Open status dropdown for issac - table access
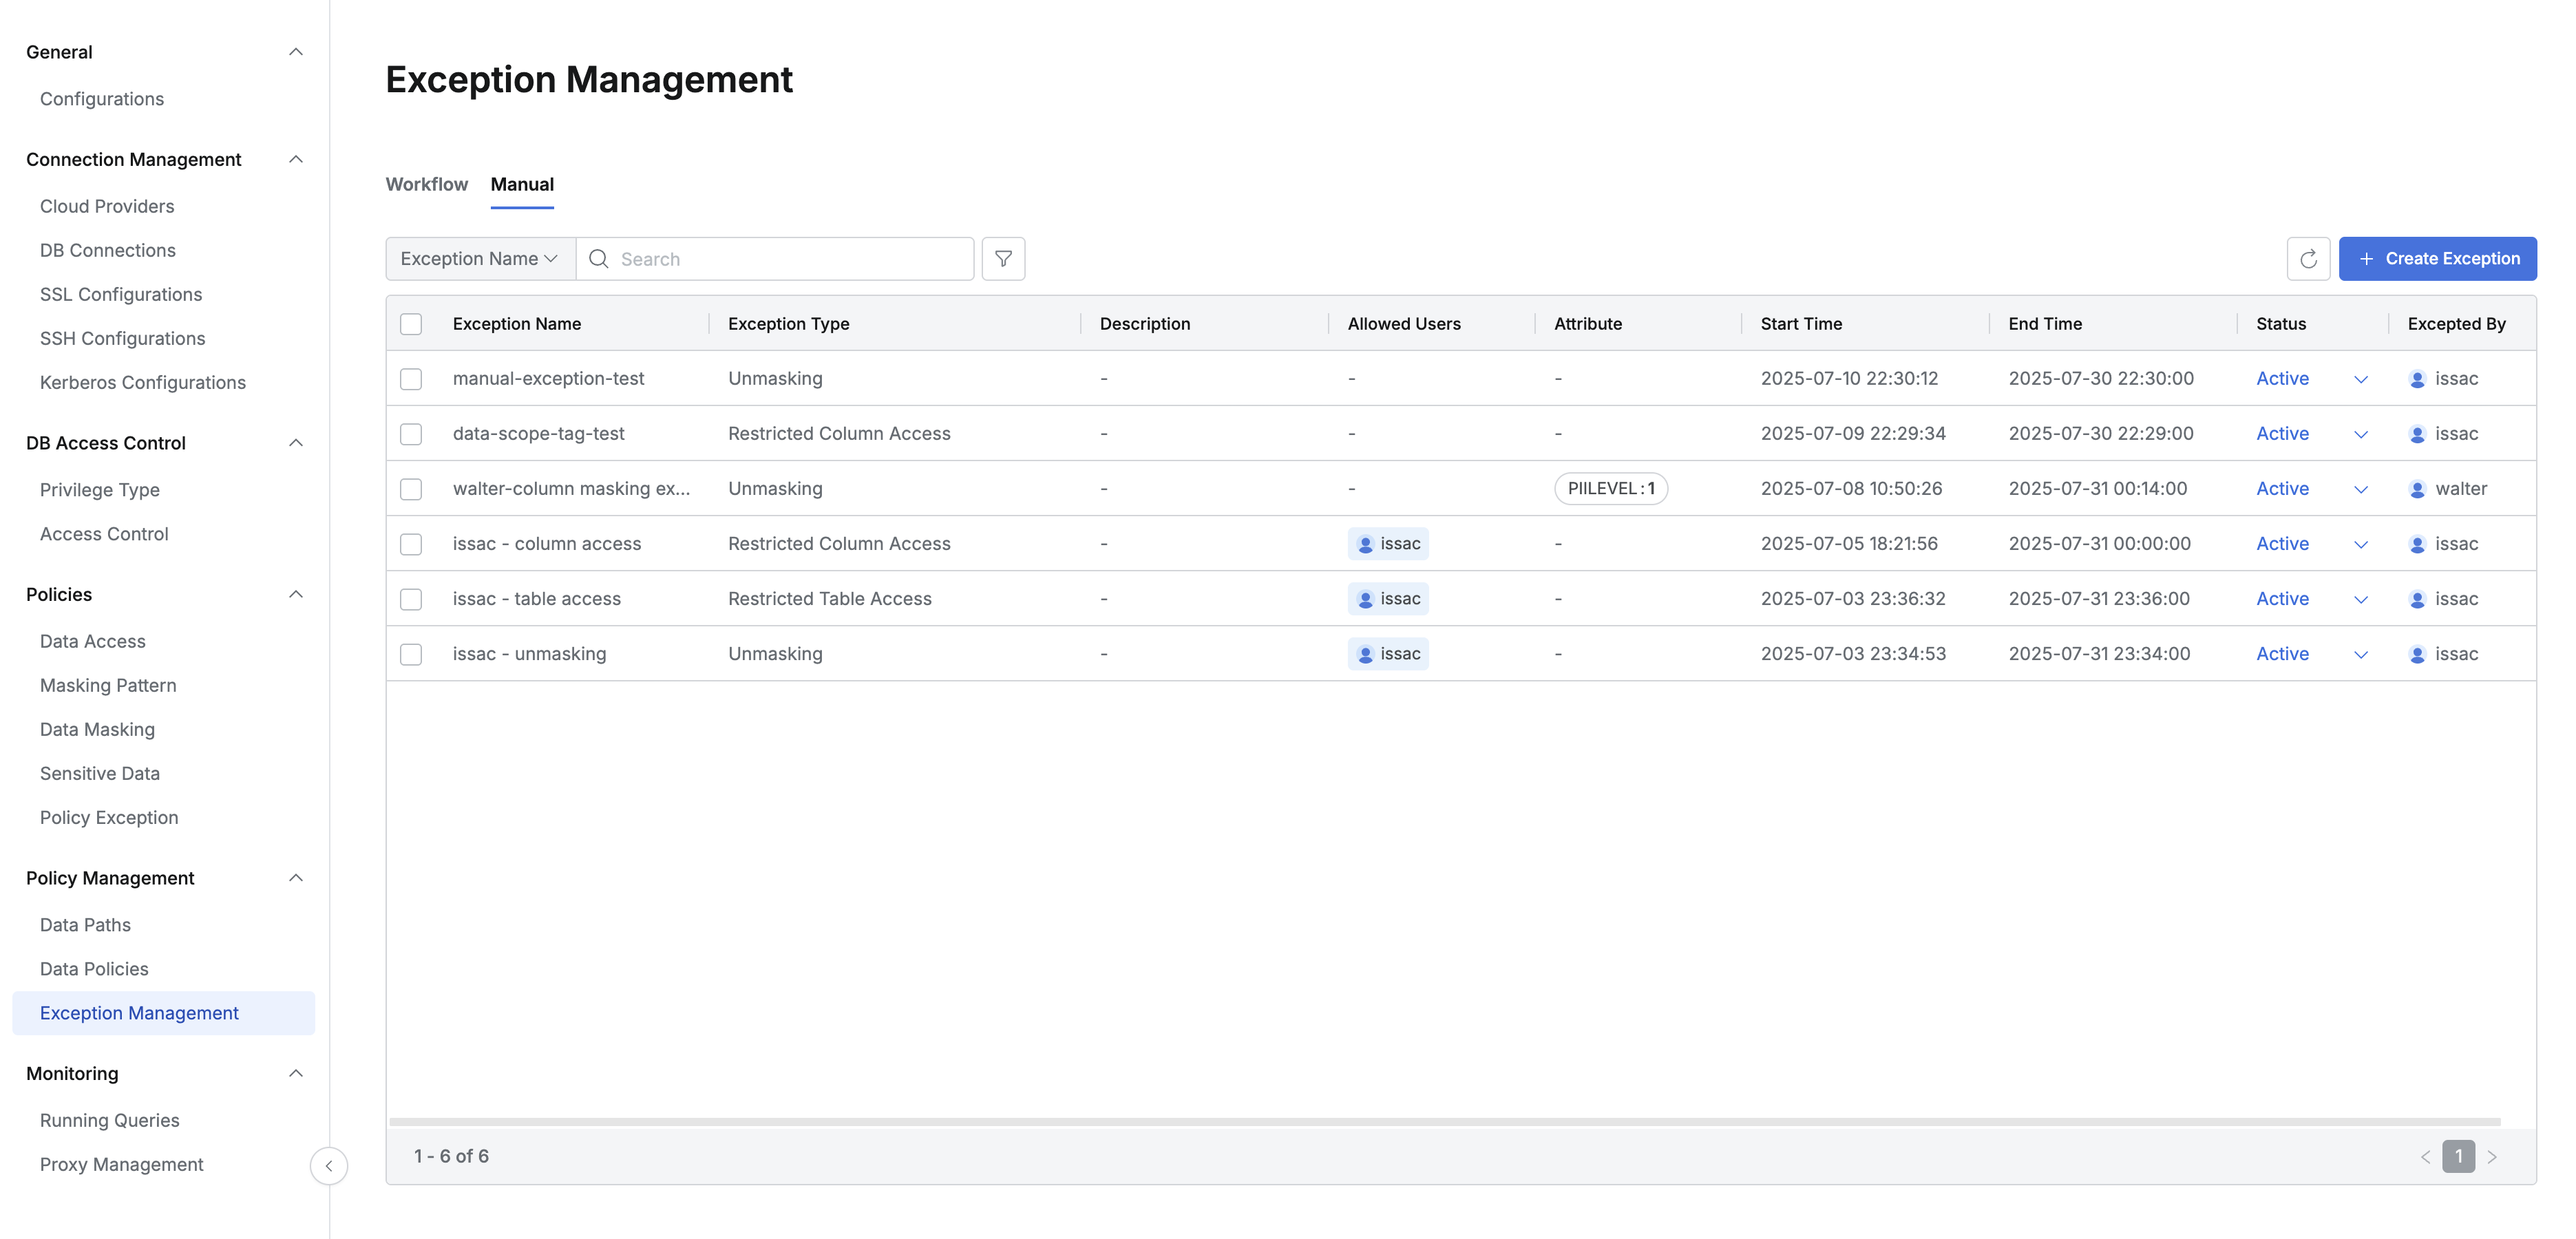This screenshot has width=2576, height=1239. [2360, 600]
